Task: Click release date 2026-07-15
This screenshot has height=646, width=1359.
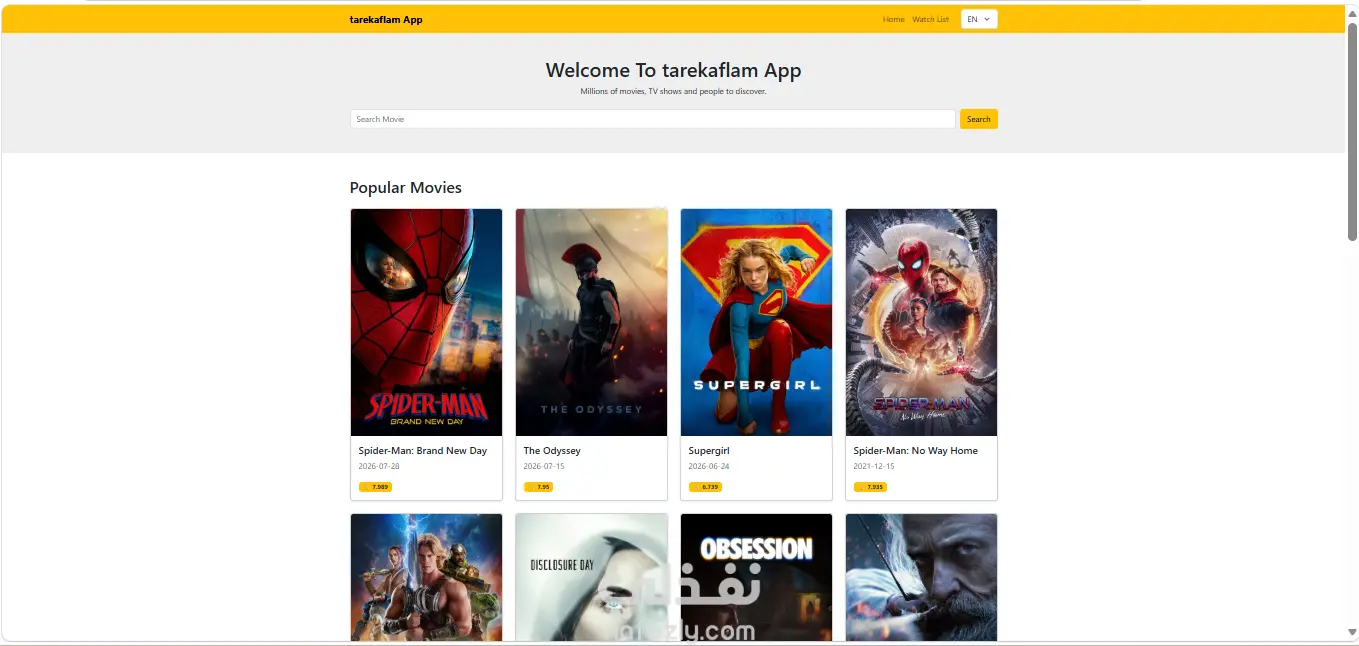Action: [x=544, y=466]
